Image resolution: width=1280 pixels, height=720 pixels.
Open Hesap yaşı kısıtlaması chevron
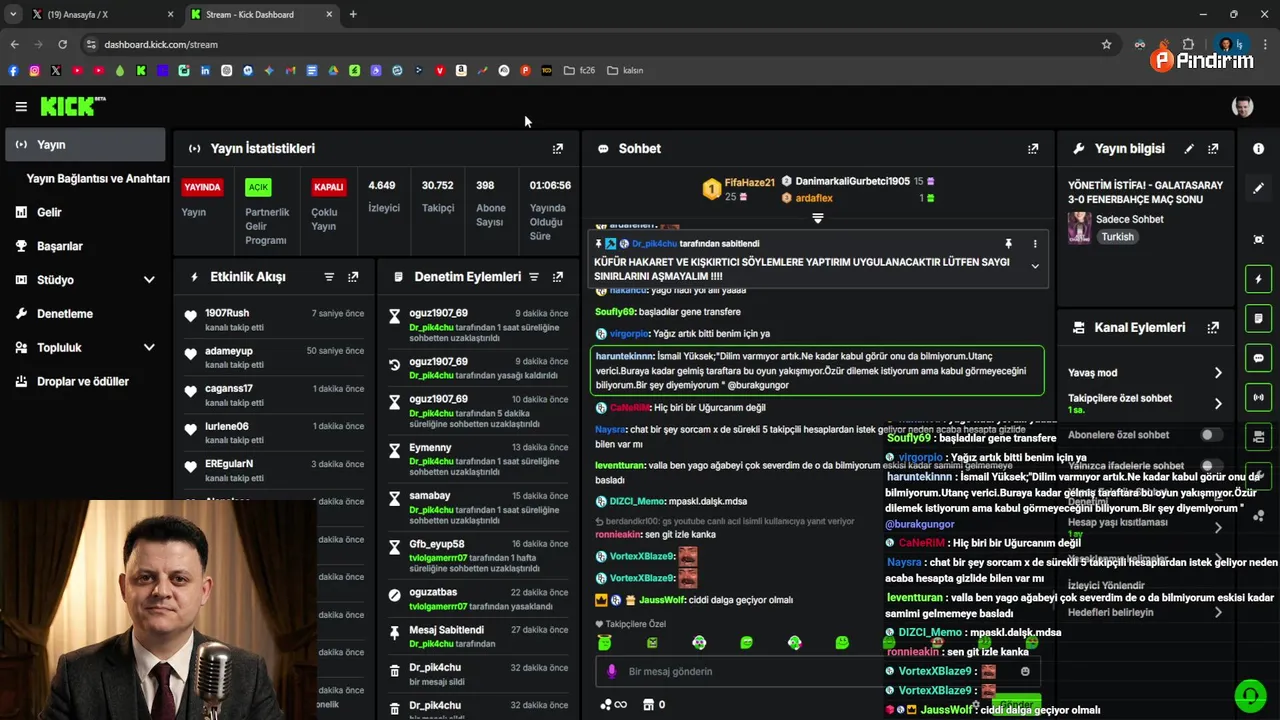tap(1218, 527)
